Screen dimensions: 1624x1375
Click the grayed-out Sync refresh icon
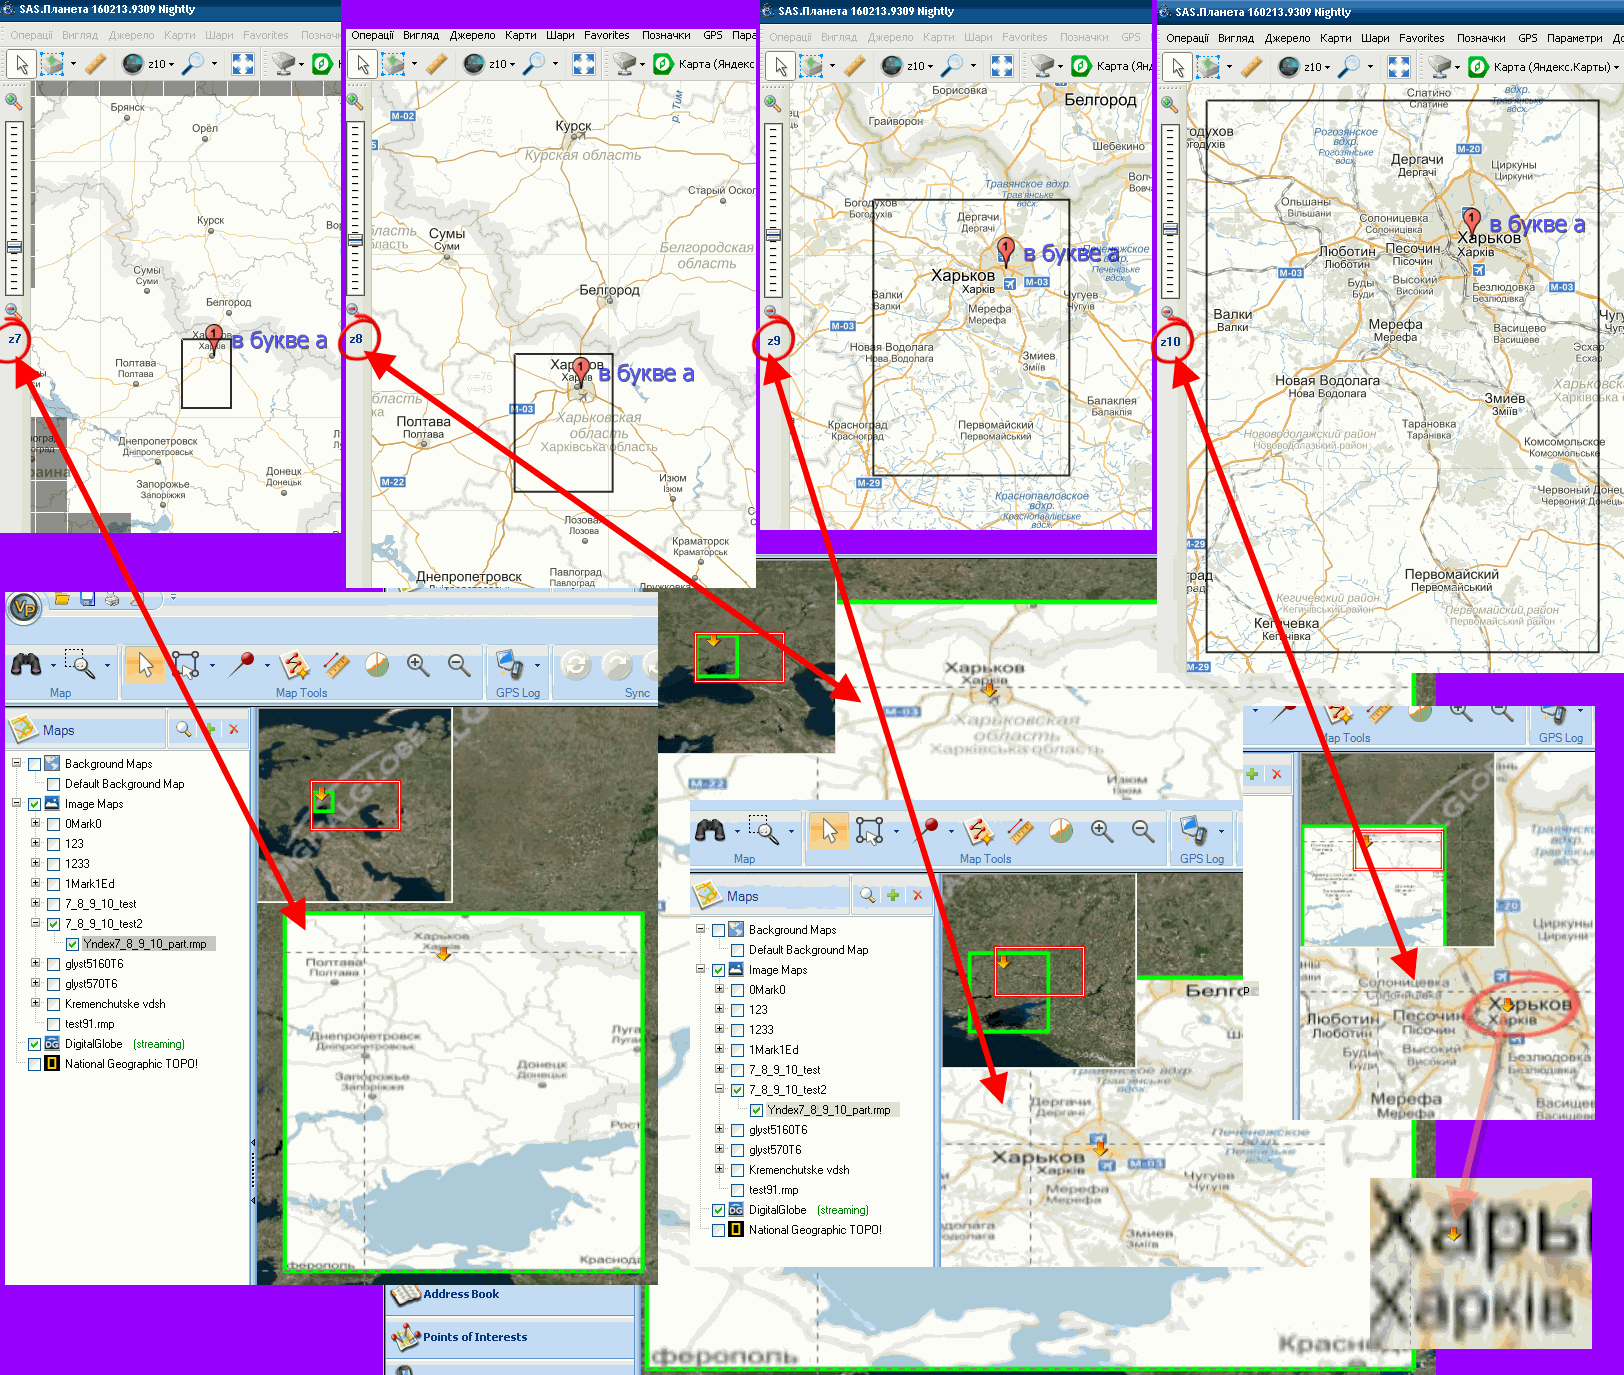tap(575, 665)
